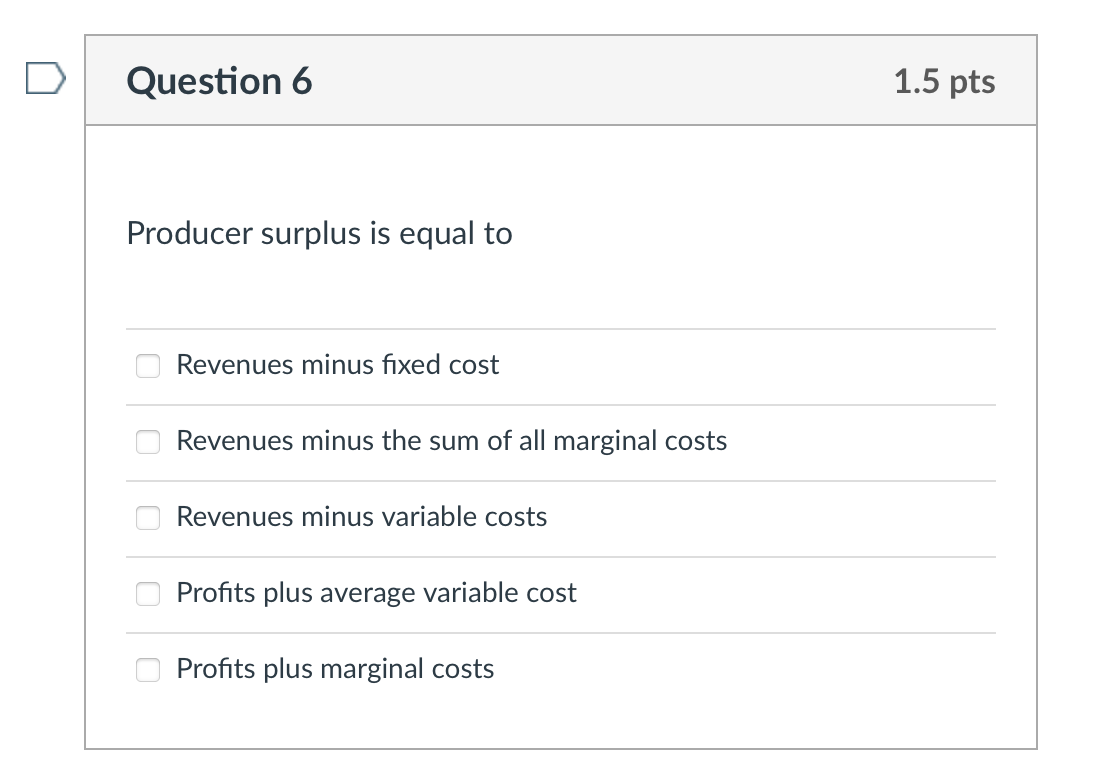Check 'Revenues minus the sum of all marginal costs'
Viewport: 1102px width, 782px height.
point(147,442)
